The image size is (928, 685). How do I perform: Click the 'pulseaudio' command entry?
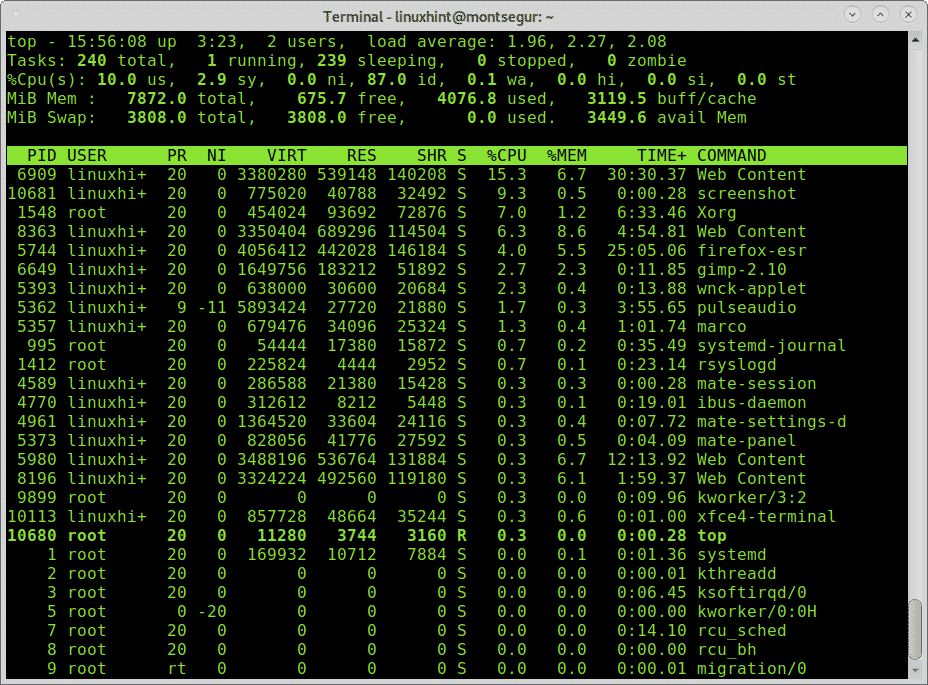pyautogui.click(x=746, y=307)
